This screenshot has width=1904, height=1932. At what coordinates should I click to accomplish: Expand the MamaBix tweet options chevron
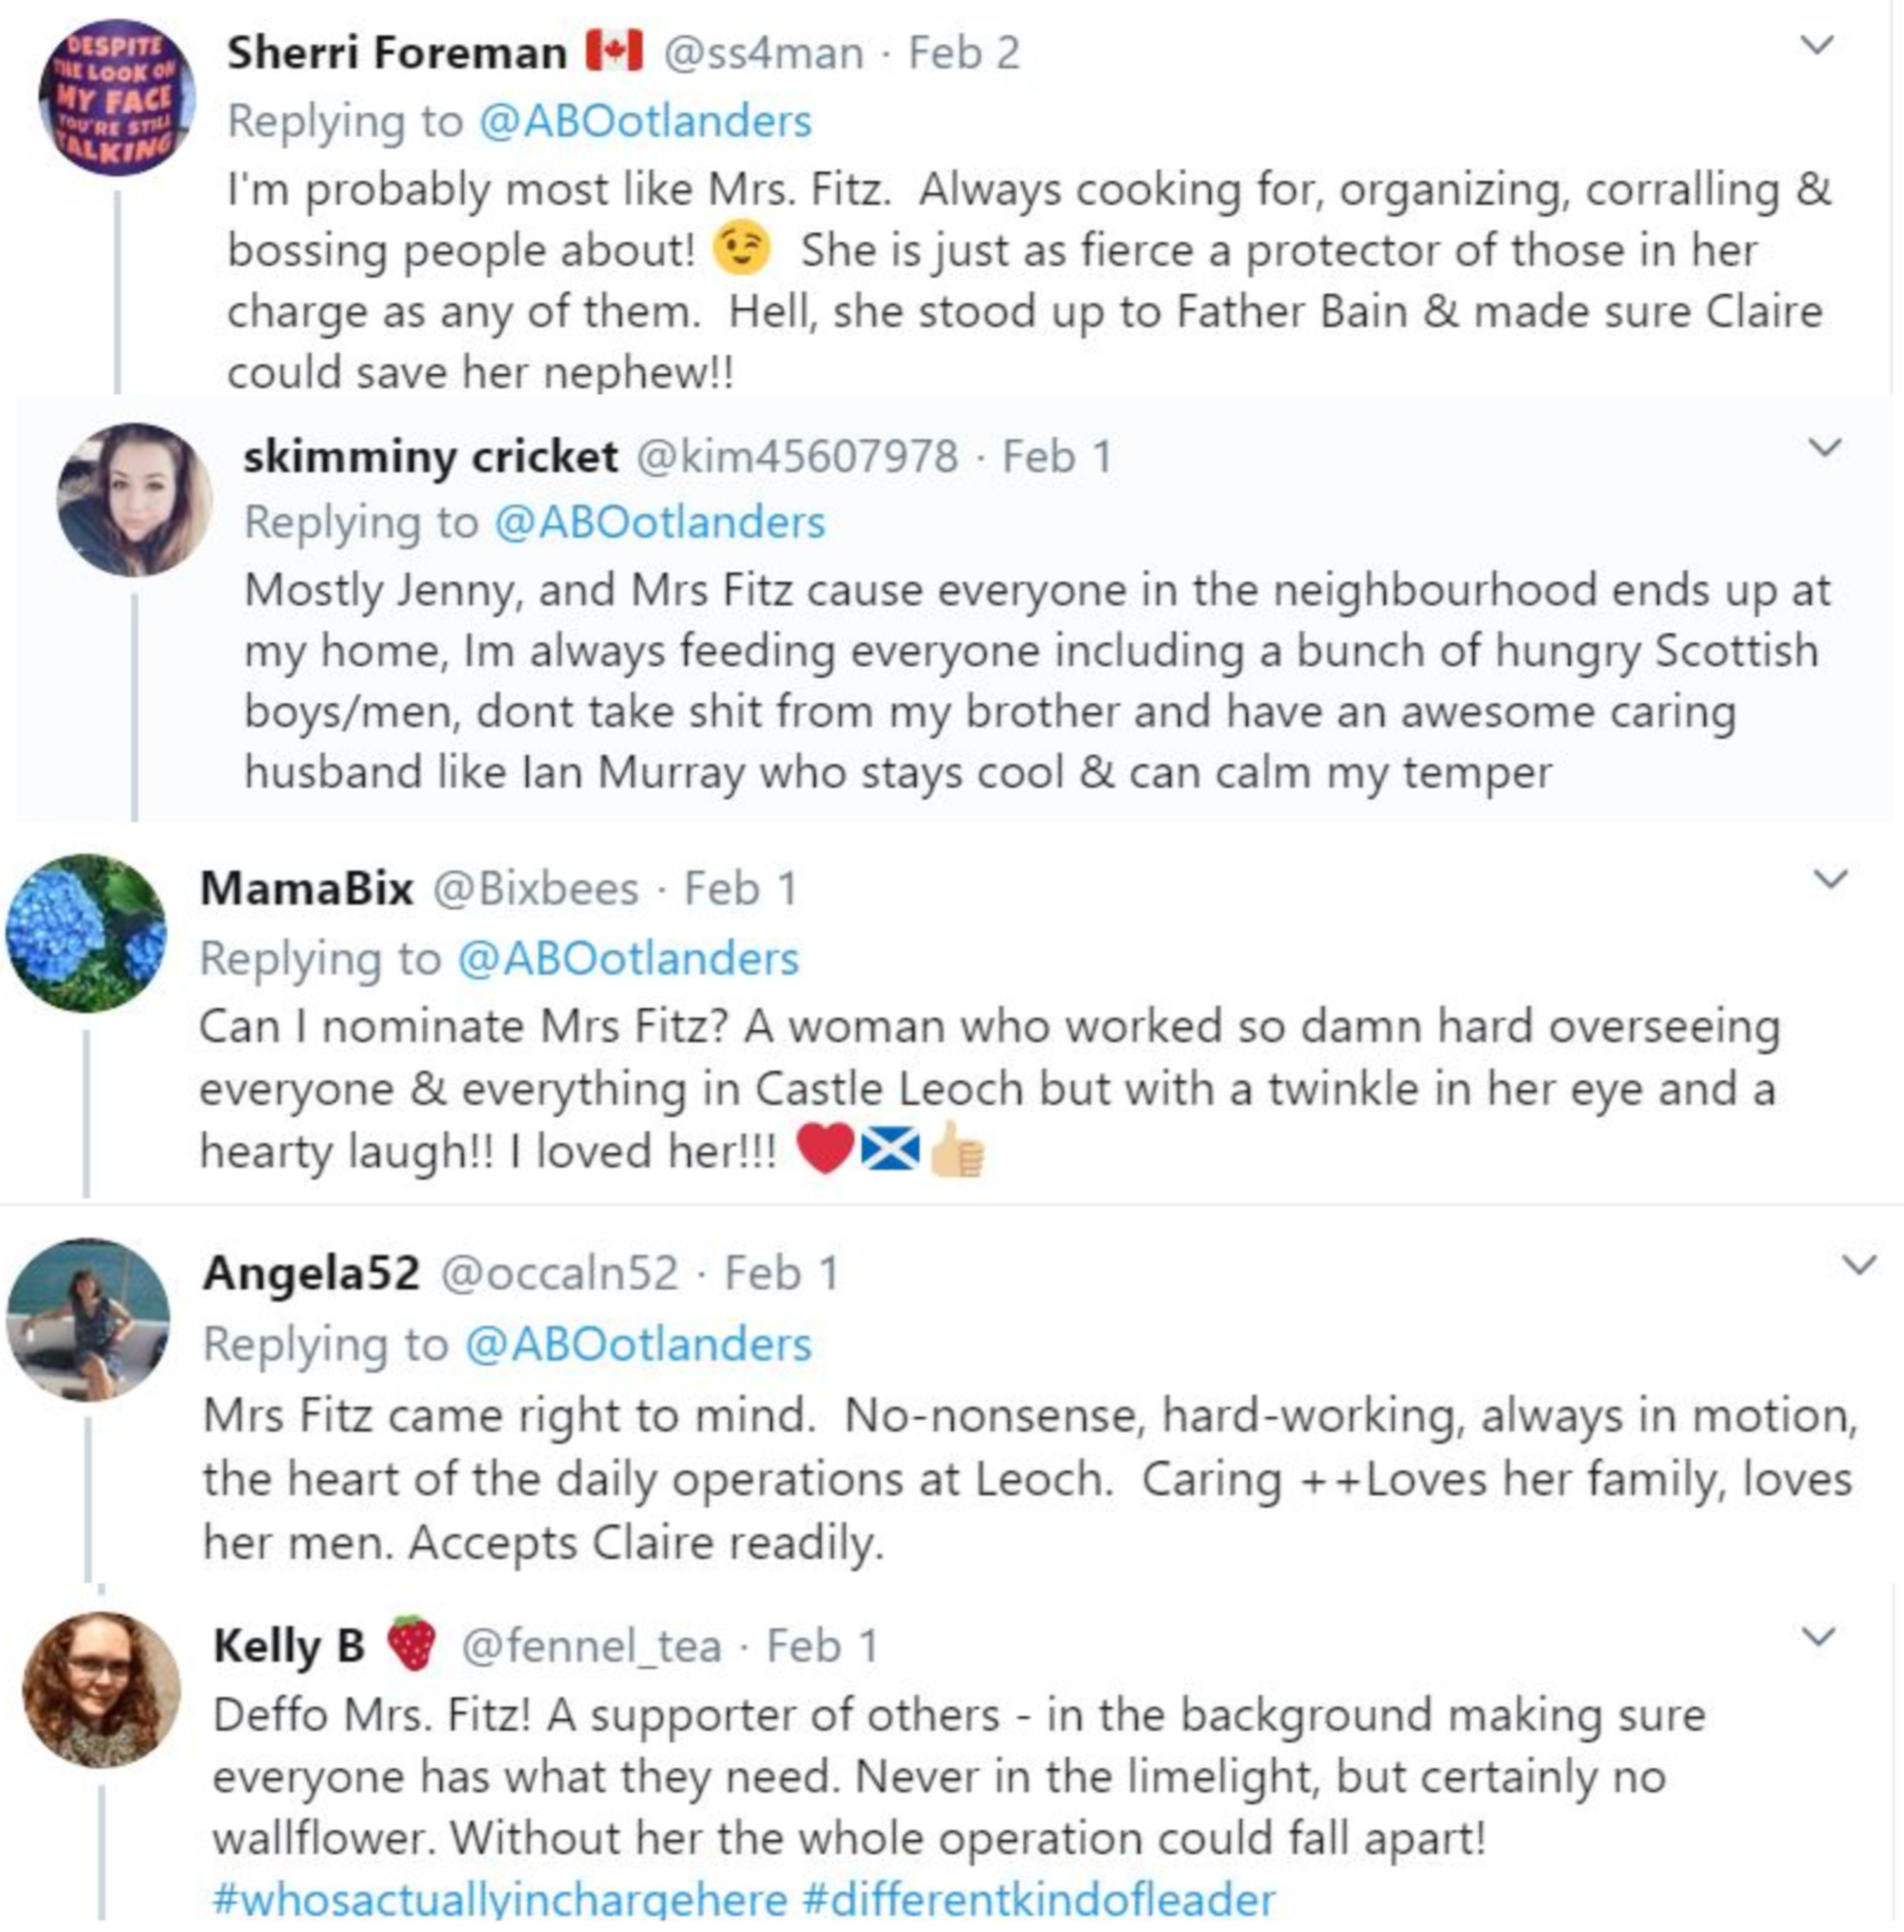(x=1830, y=880)
